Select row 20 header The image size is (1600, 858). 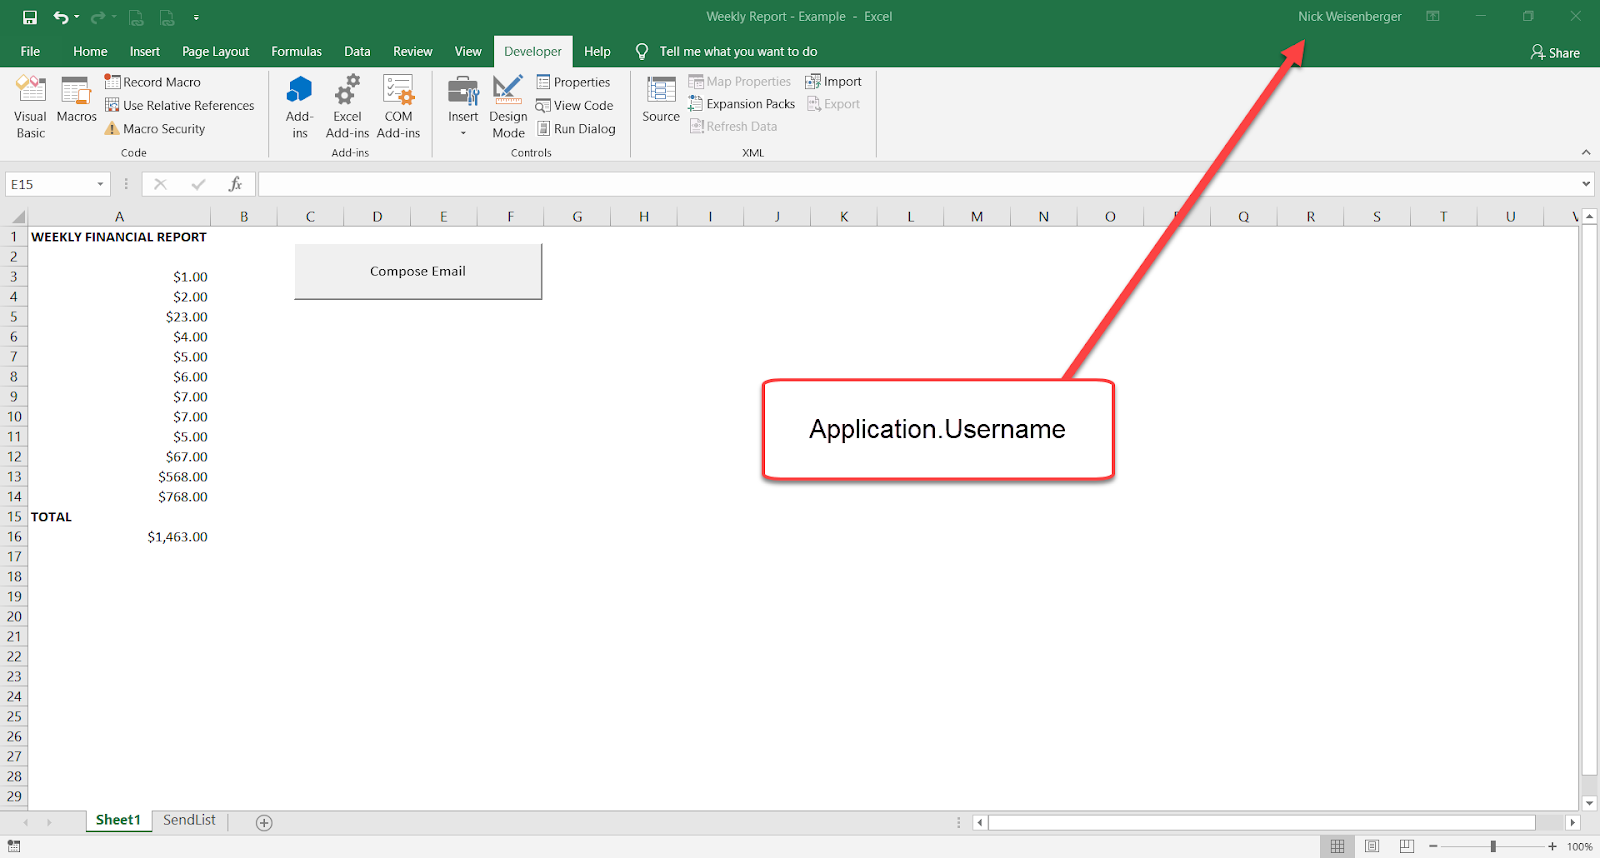14,617
